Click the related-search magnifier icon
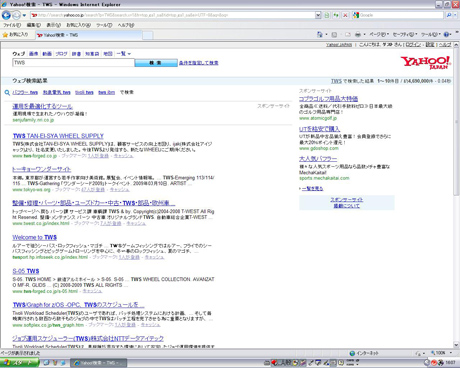 [x=7, y=93]
